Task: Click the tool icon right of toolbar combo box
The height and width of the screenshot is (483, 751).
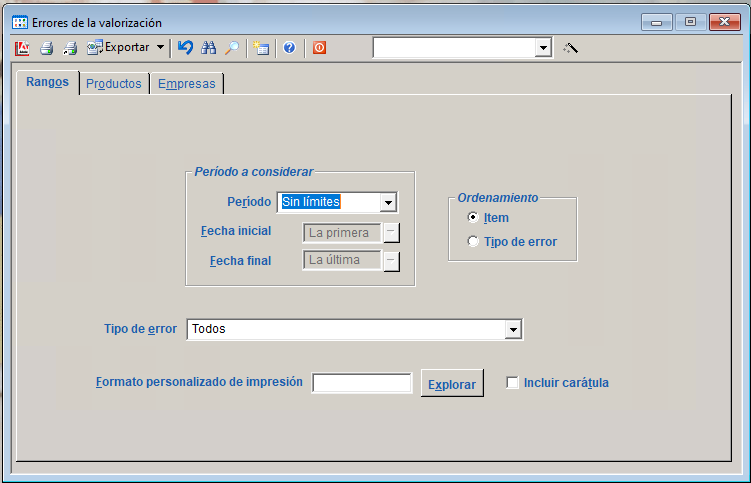Action: (x=571, y=47)
